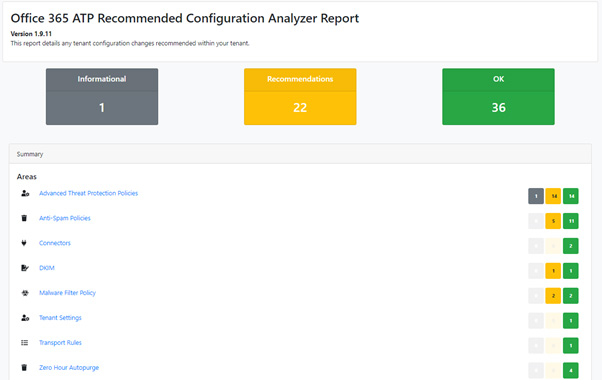Open the Zero Hour Autopurge link
Screen dimensions: 602x380
pyautogui.click(x=69, y=368)
